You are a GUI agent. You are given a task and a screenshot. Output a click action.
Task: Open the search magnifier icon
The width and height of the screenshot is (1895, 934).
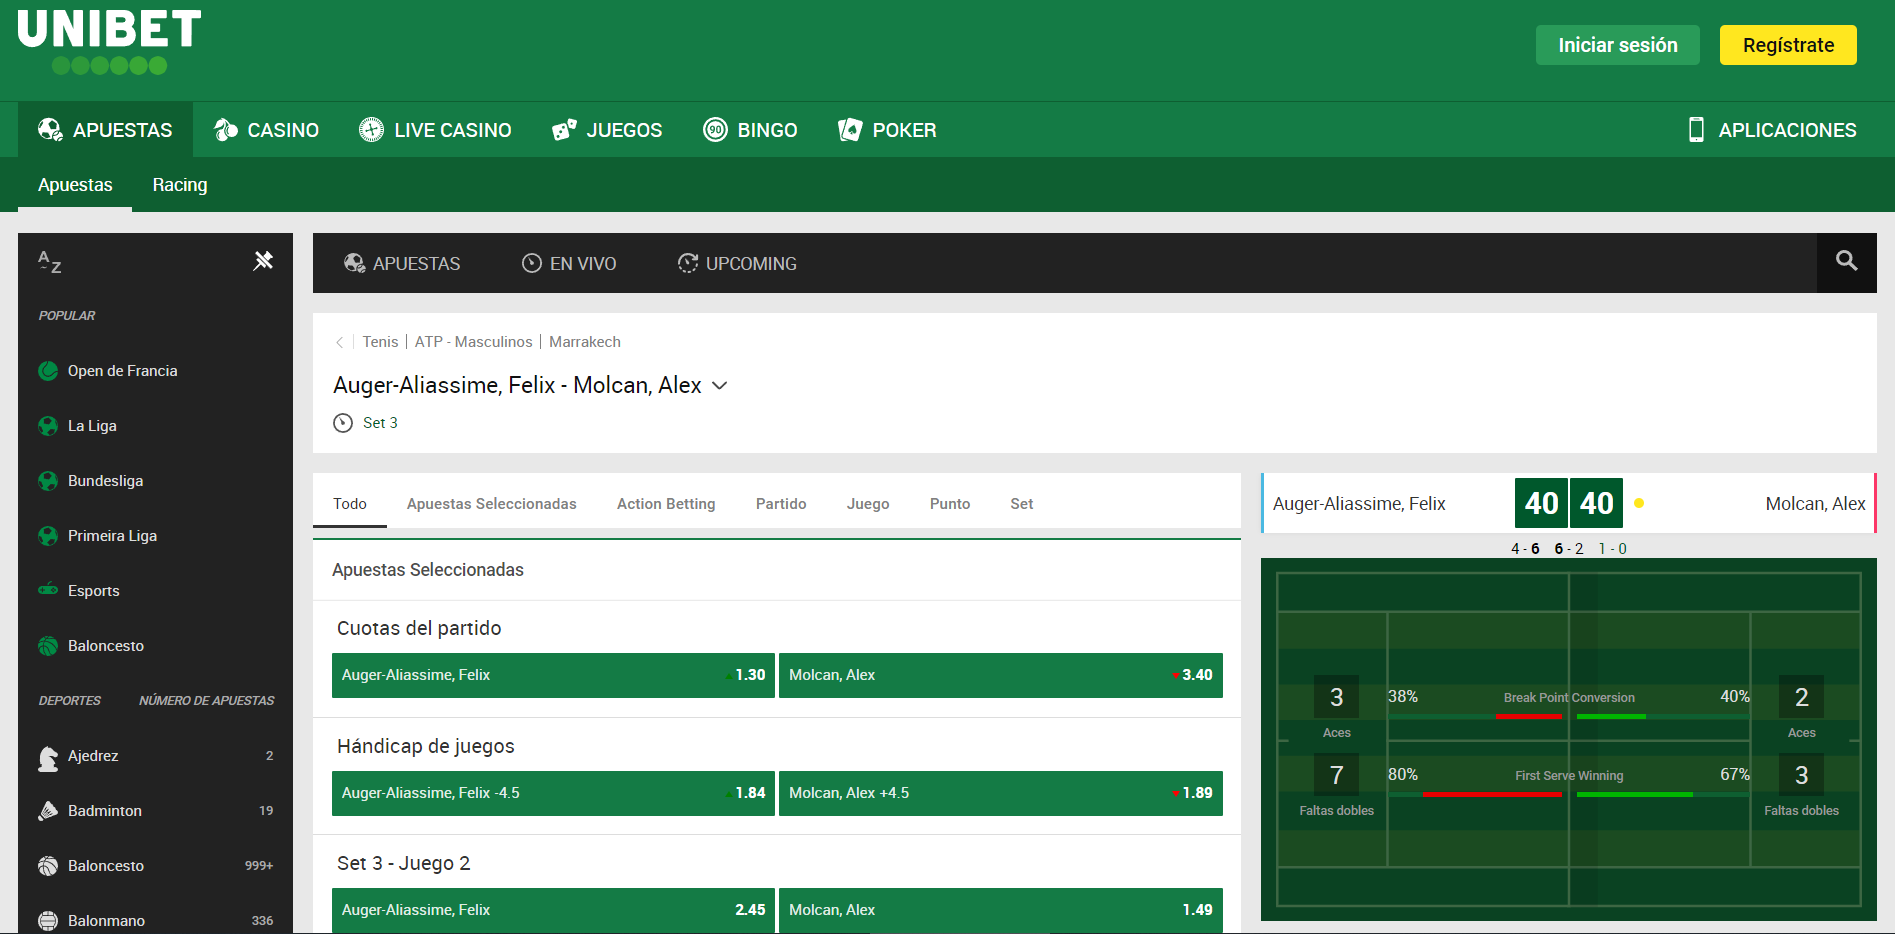[x=1846, y=261]
